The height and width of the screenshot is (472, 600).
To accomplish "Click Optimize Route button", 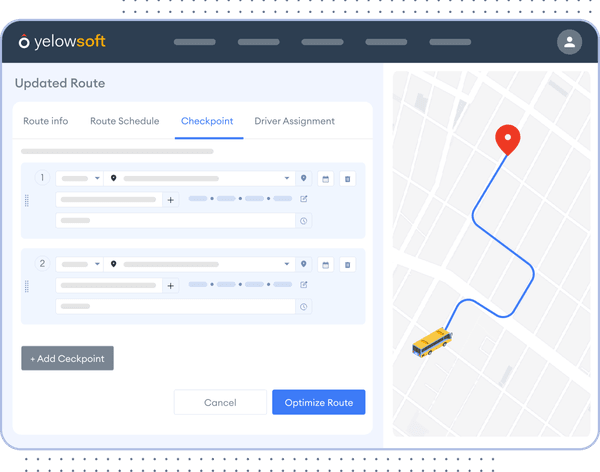I will click(319, 402).
